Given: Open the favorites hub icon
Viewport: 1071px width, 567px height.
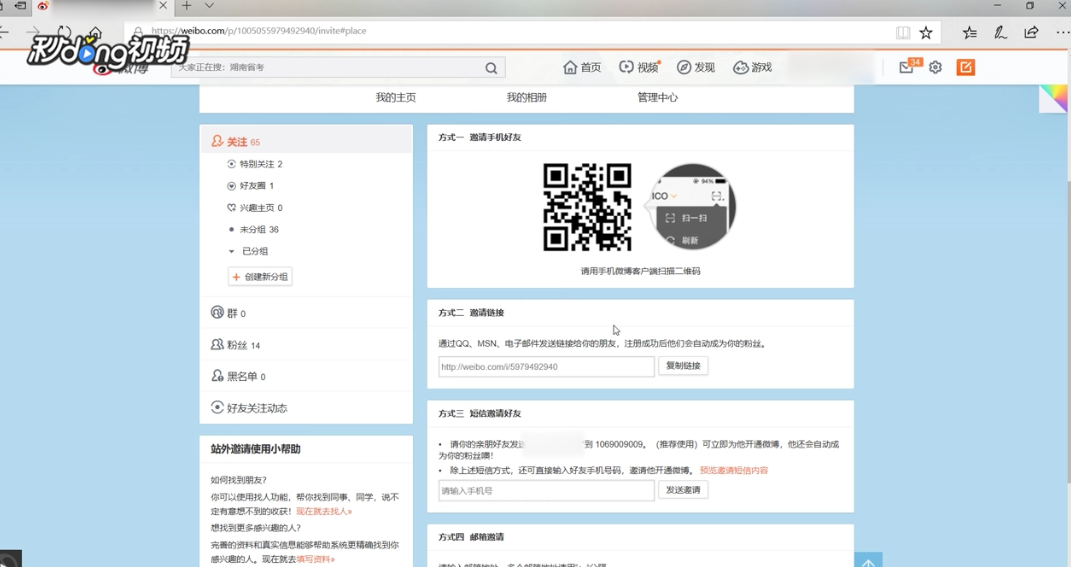Looking at the screenshot, I should [x=969, y=32].
